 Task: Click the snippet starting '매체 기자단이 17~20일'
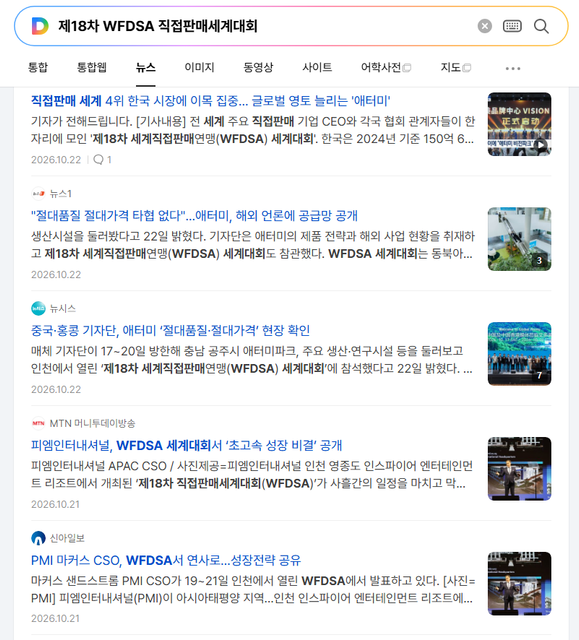252,360
